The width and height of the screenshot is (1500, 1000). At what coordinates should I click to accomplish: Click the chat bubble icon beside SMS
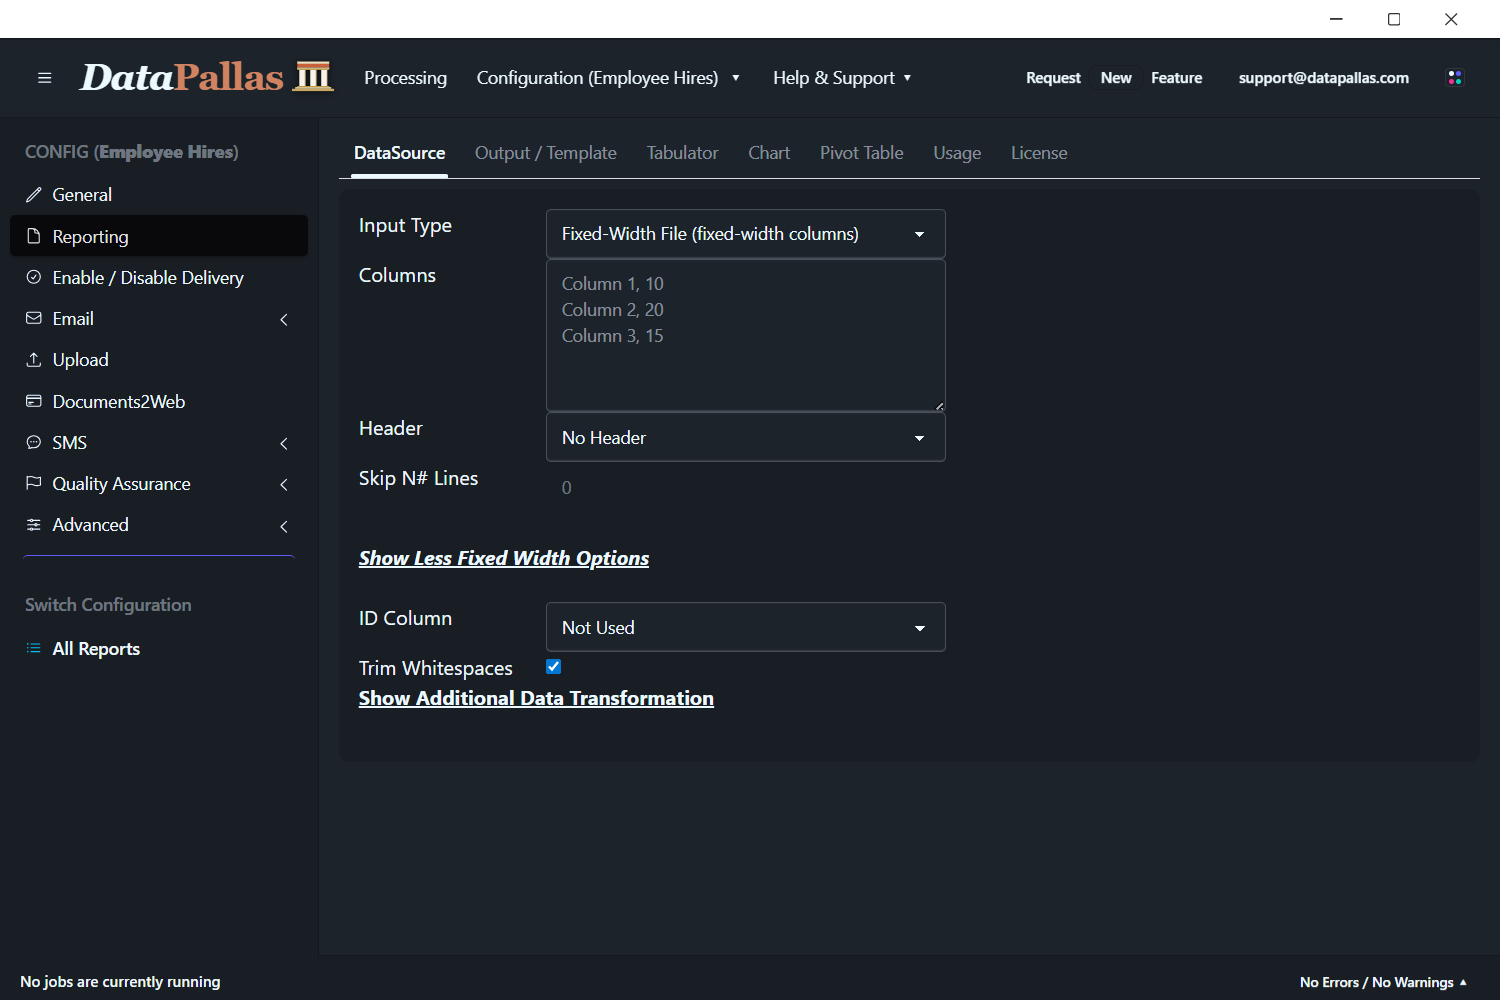pos(34,442)
